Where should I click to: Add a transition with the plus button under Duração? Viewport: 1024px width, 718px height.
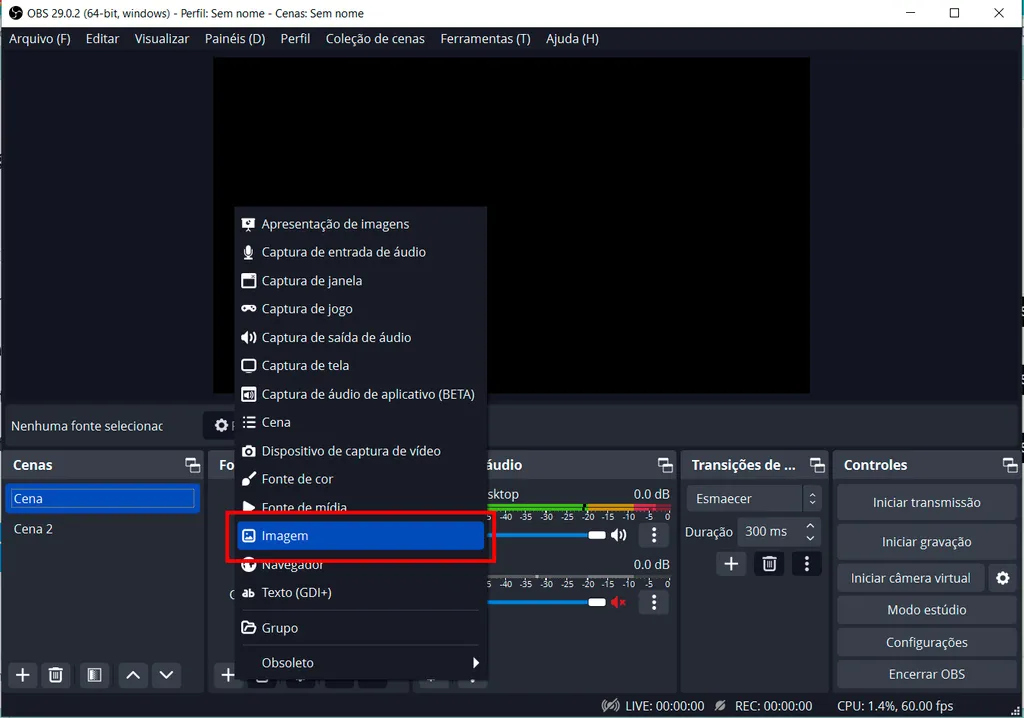(731, 564)
